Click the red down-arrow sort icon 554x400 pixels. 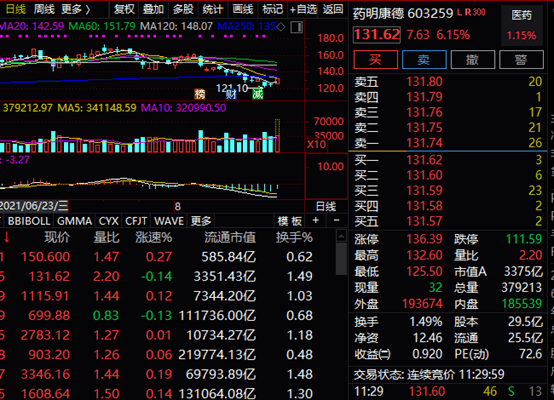coord(6,237)
